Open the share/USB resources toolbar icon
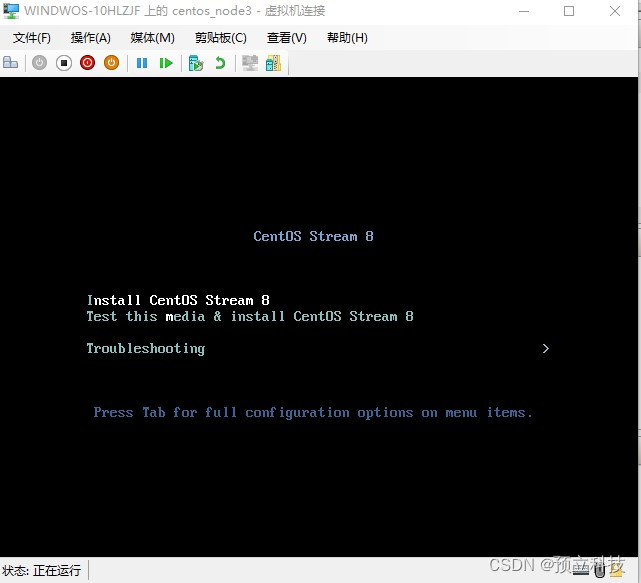 click(273, 63)
